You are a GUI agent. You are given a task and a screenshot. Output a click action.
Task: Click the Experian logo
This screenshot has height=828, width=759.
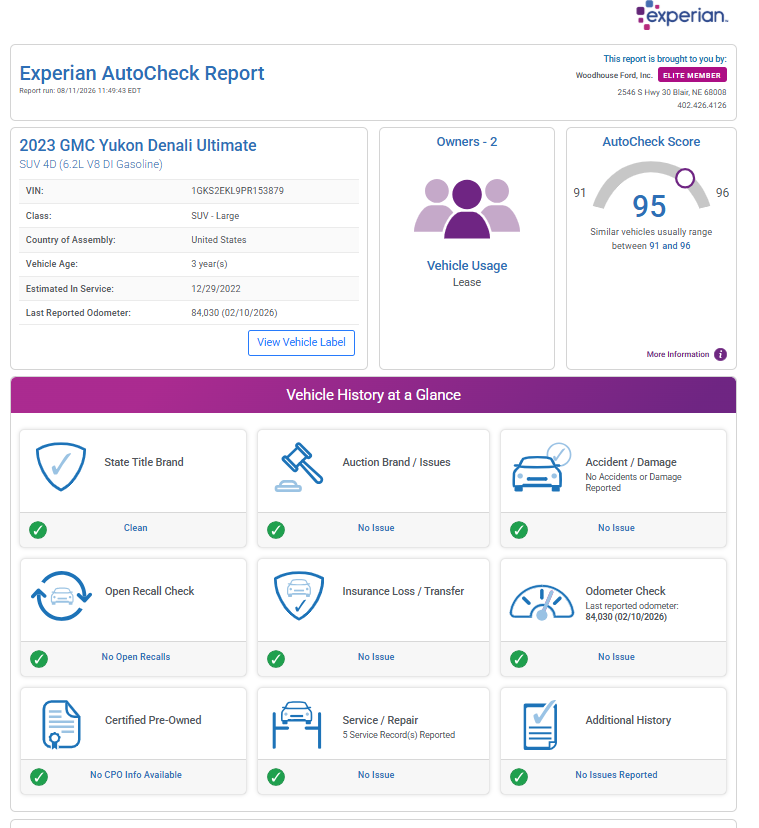point(681,15)
